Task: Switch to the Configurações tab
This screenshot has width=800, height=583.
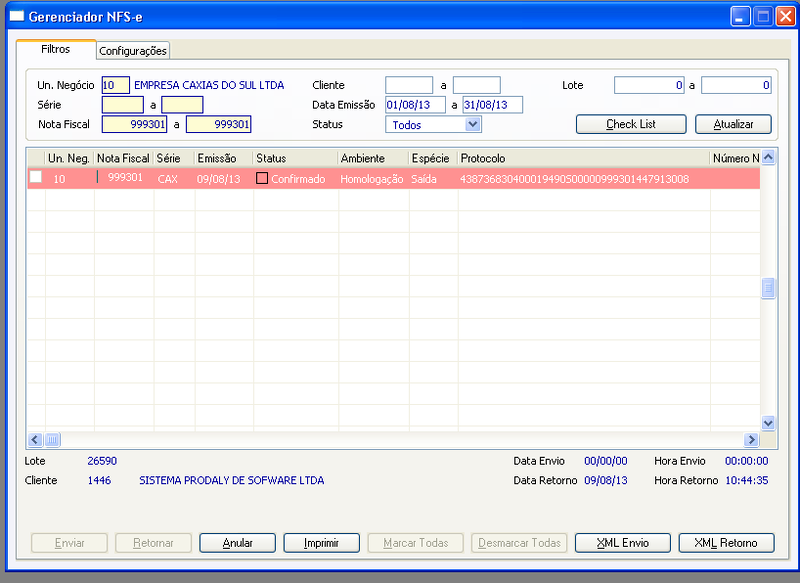Action: click(133, 50)
